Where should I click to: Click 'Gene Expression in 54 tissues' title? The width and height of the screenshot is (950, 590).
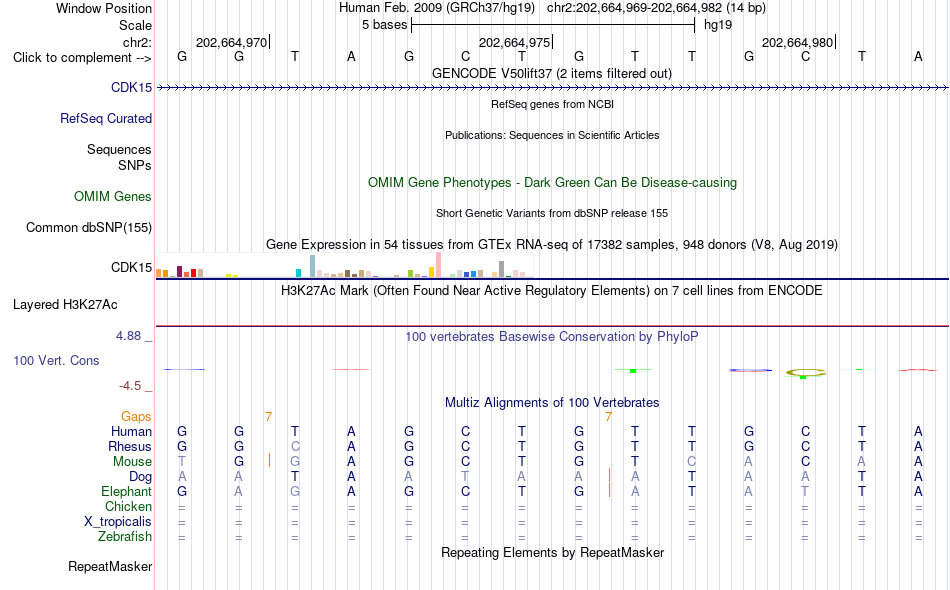coord(552,245)
